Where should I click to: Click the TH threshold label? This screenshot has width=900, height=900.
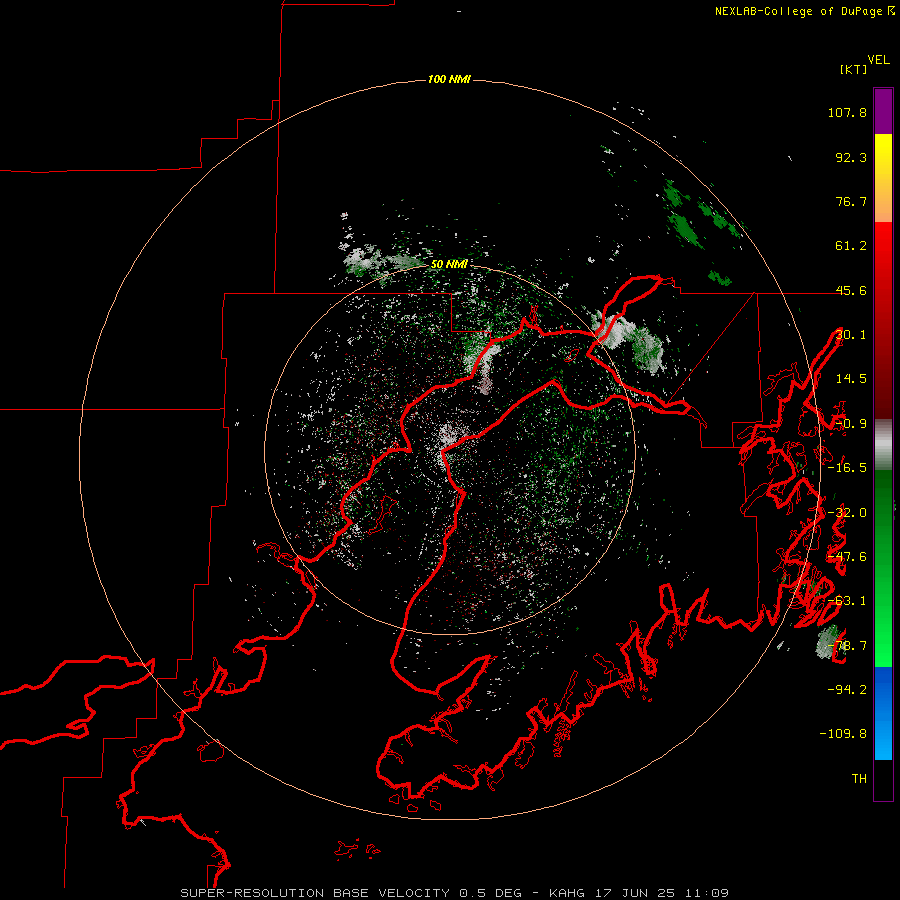coord(859,779)
